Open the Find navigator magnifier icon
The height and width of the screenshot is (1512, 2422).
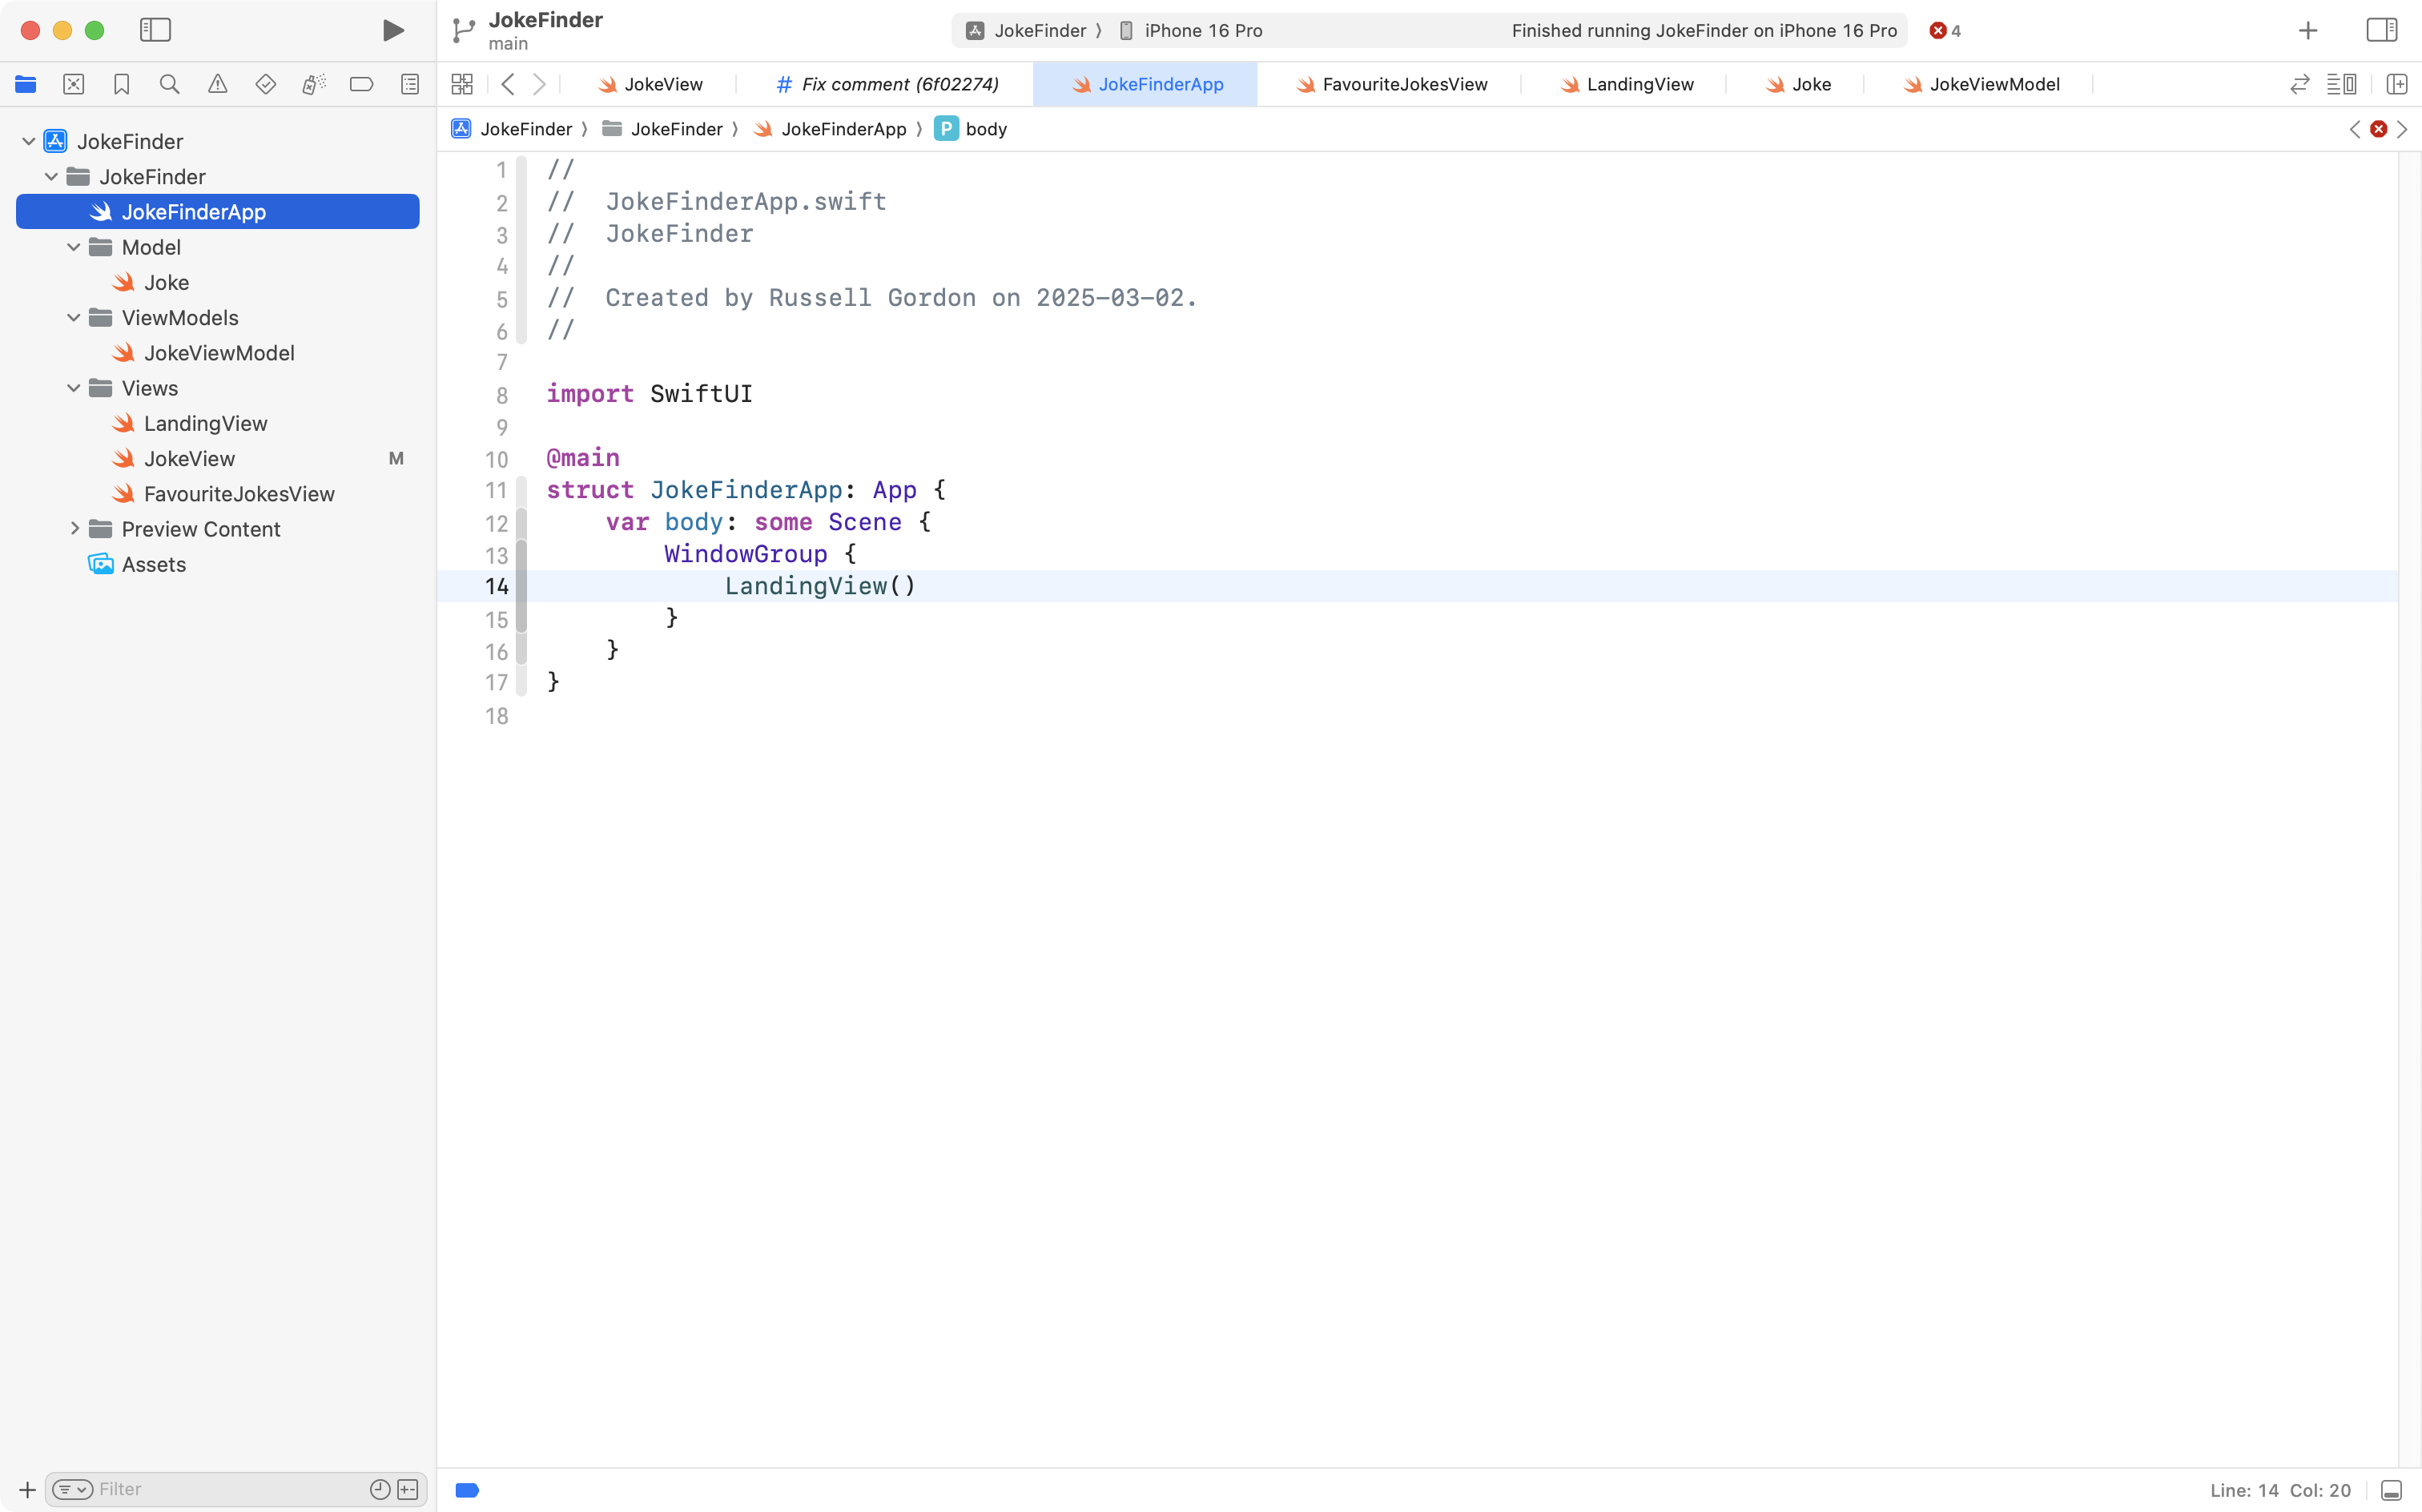tap(169, 84)
